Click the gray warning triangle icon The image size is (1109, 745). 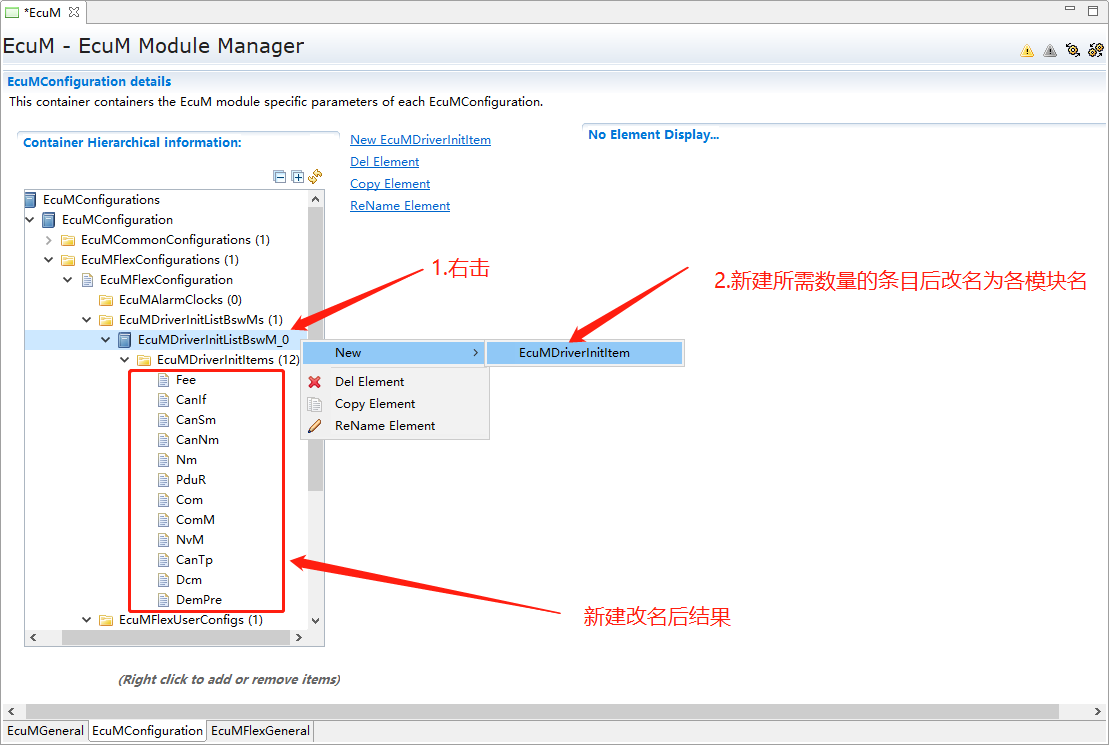(x=1050, y=51)
